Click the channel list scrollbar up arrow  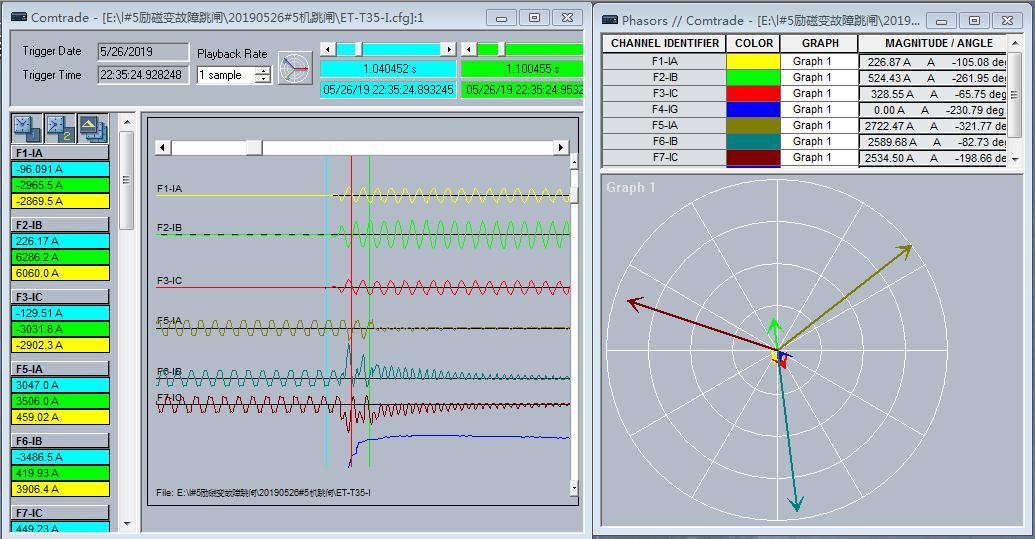click(x=127, y=122)
